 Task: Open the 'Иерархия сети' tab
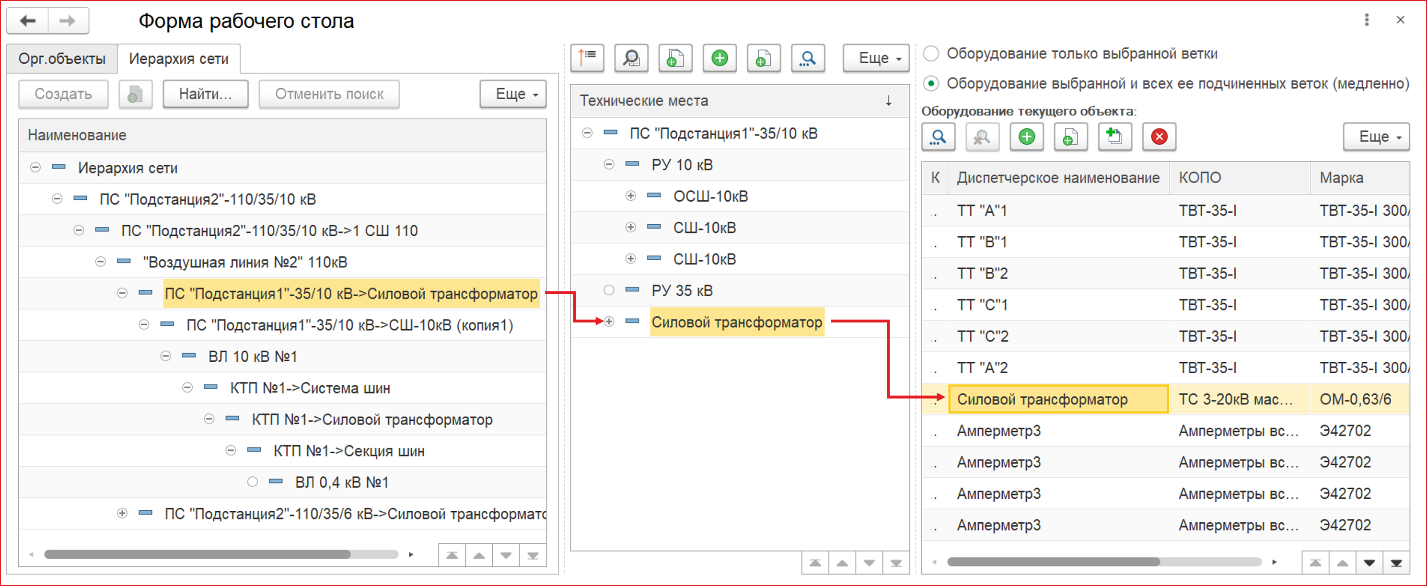[179, 59]
